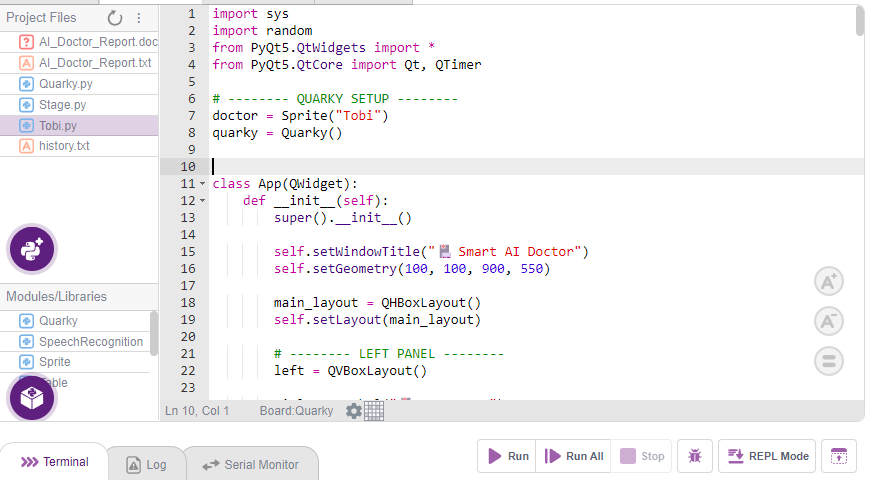This screenshot has height=480, width=871.
Task: Click the editor vertical scrollbar
Action: (x=860, y=21)
